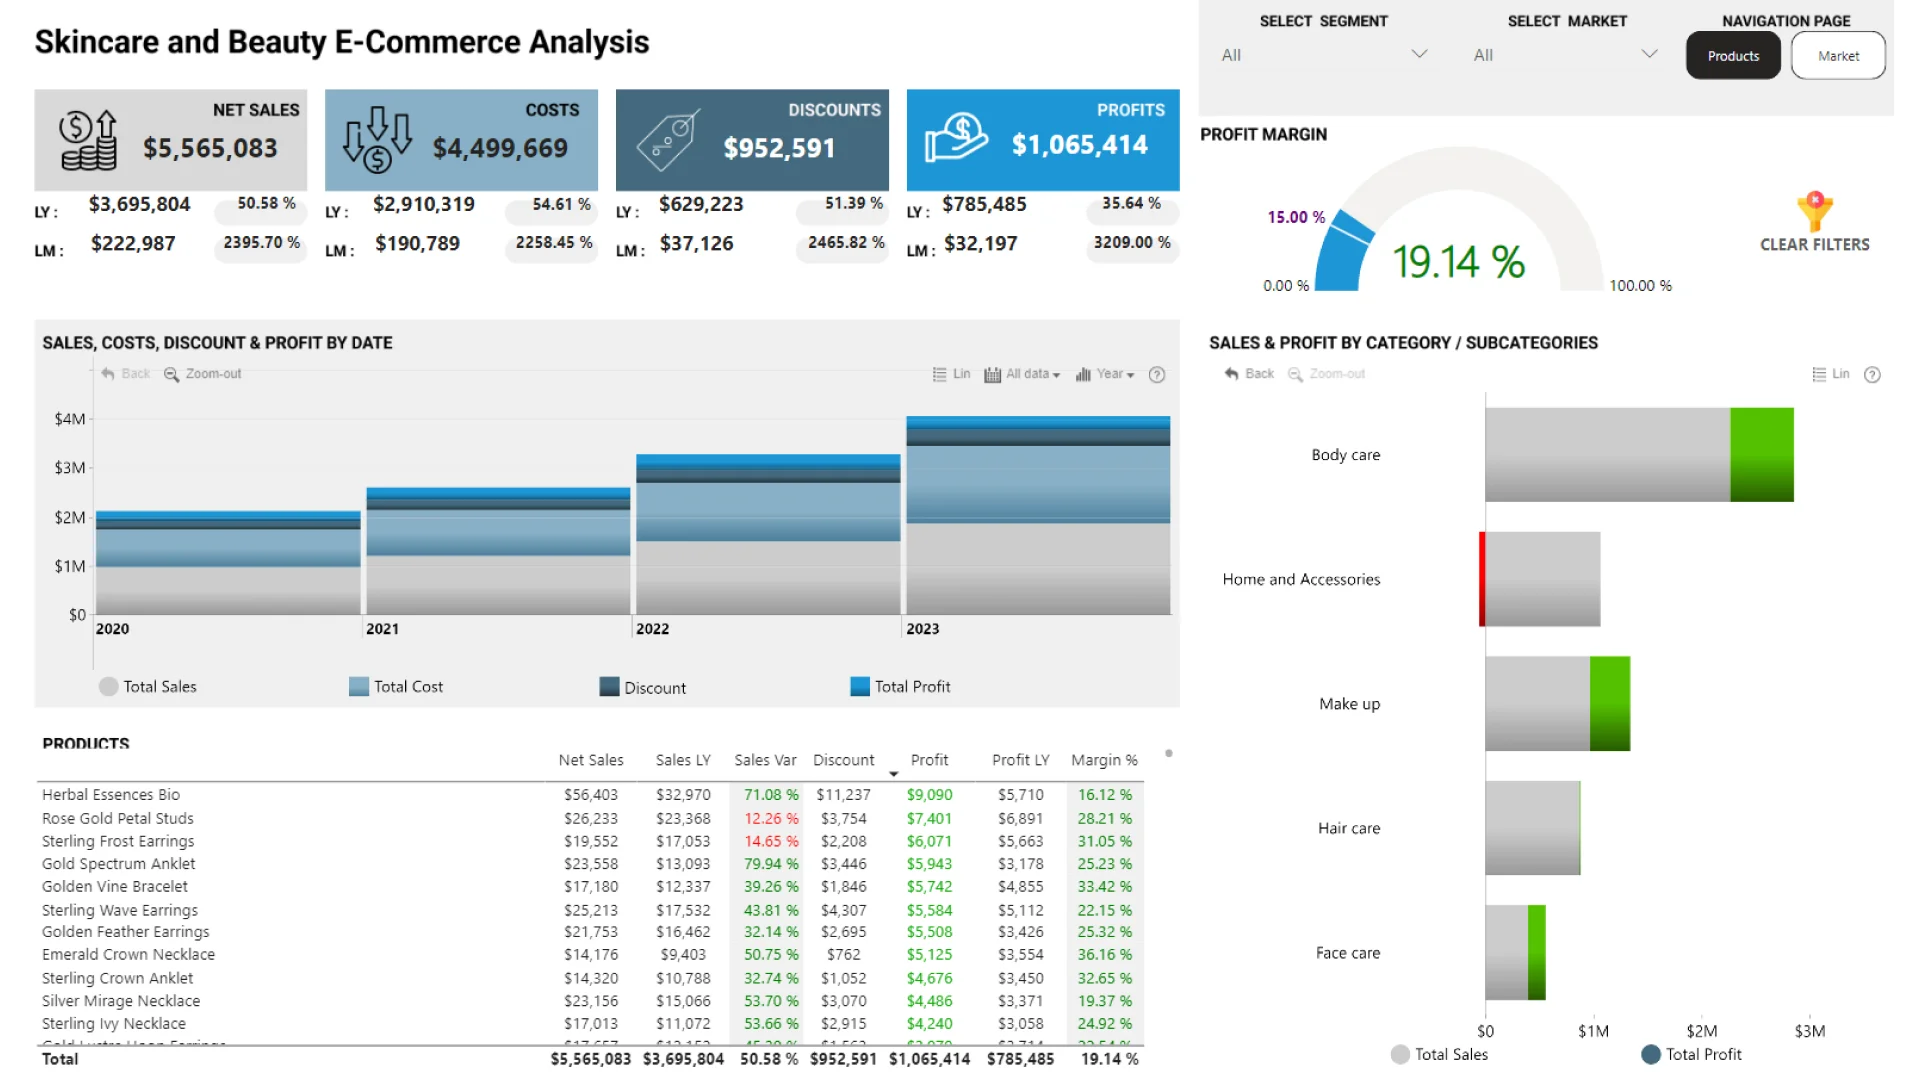Toggle Lin scale in the date chart
Image resolution: width=1920 pixels, height=1080 pixels.
click(x=951, y=374)
